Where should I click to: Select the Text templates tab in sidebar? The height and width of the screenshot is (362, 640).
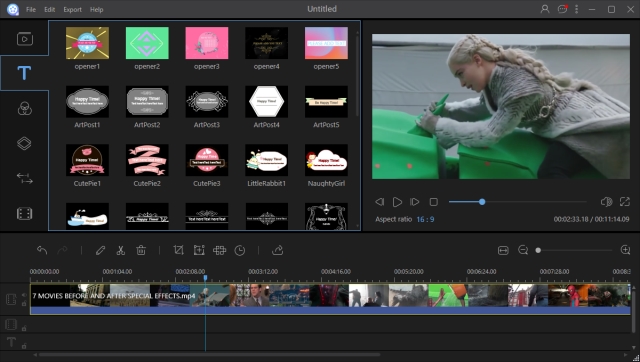tap(24, 73)
